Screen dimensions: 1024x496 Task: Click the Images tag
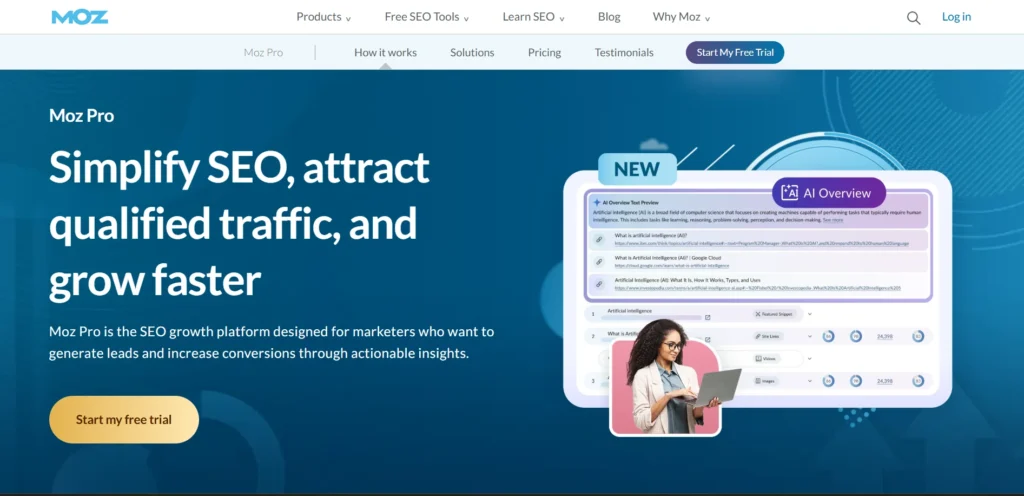pos(765,381)
